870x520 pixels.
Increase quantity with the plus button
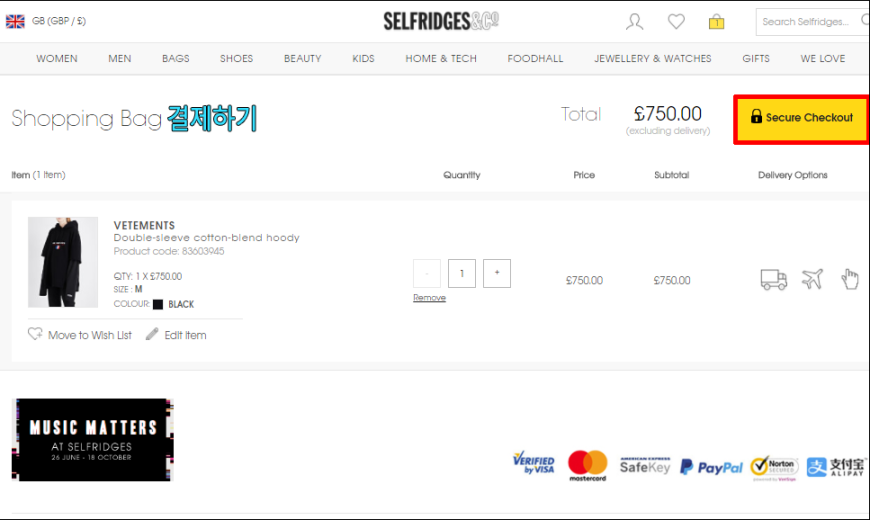pos(497,273)
